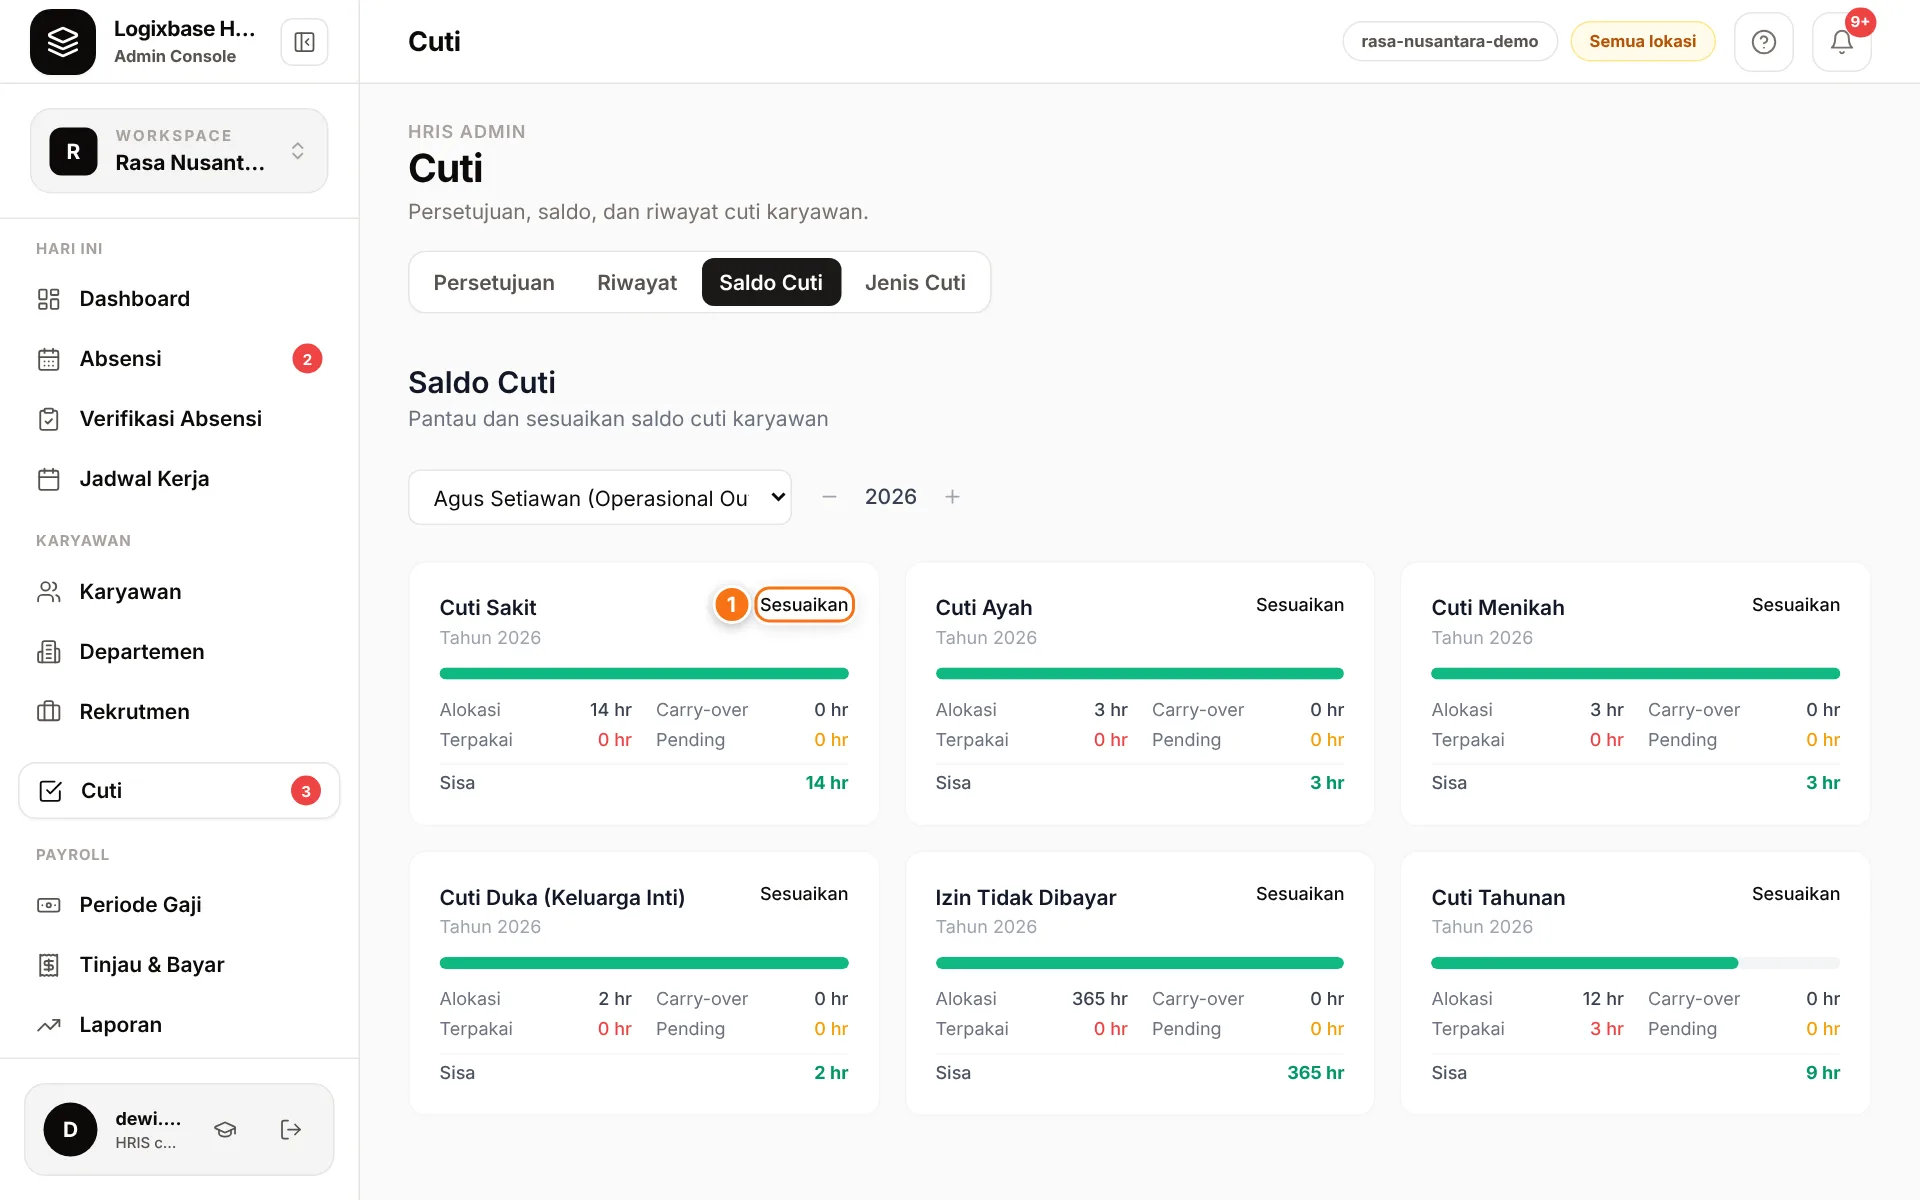Collapse the sidebar panel icon
1920x1200 pixels.
click(304, 42)
